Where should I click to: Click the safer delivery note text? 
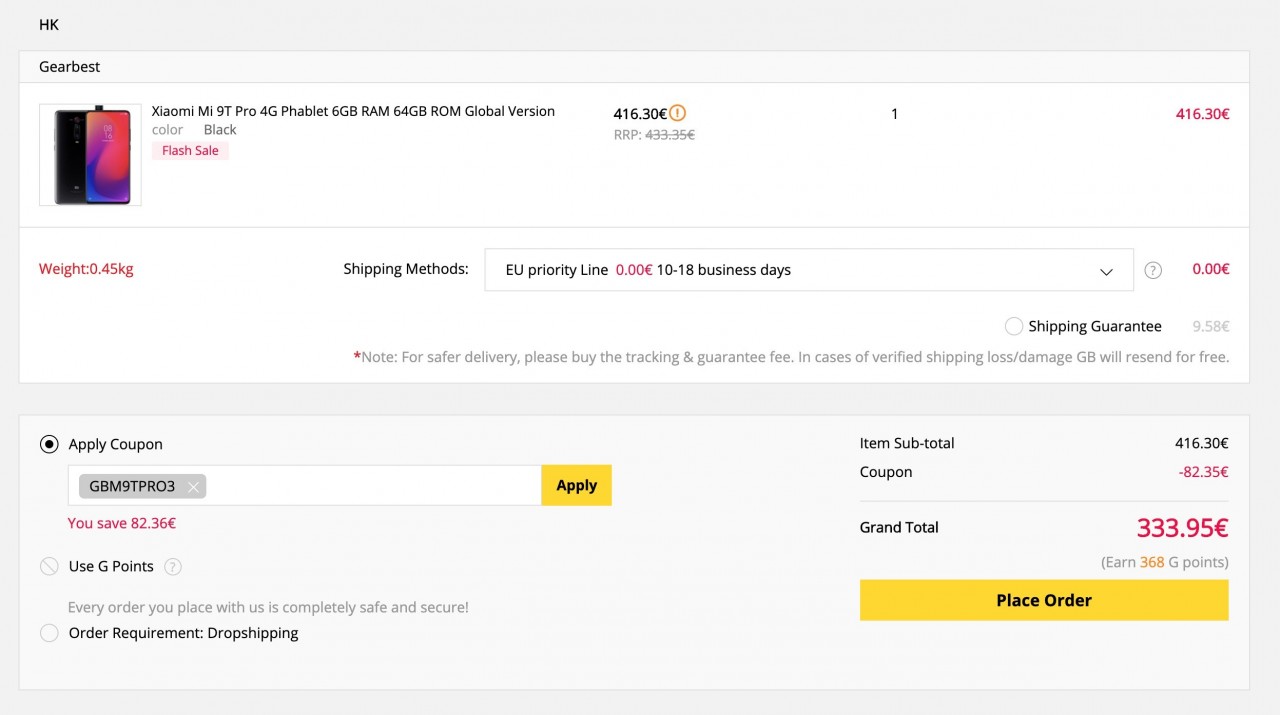coord(791,357)
